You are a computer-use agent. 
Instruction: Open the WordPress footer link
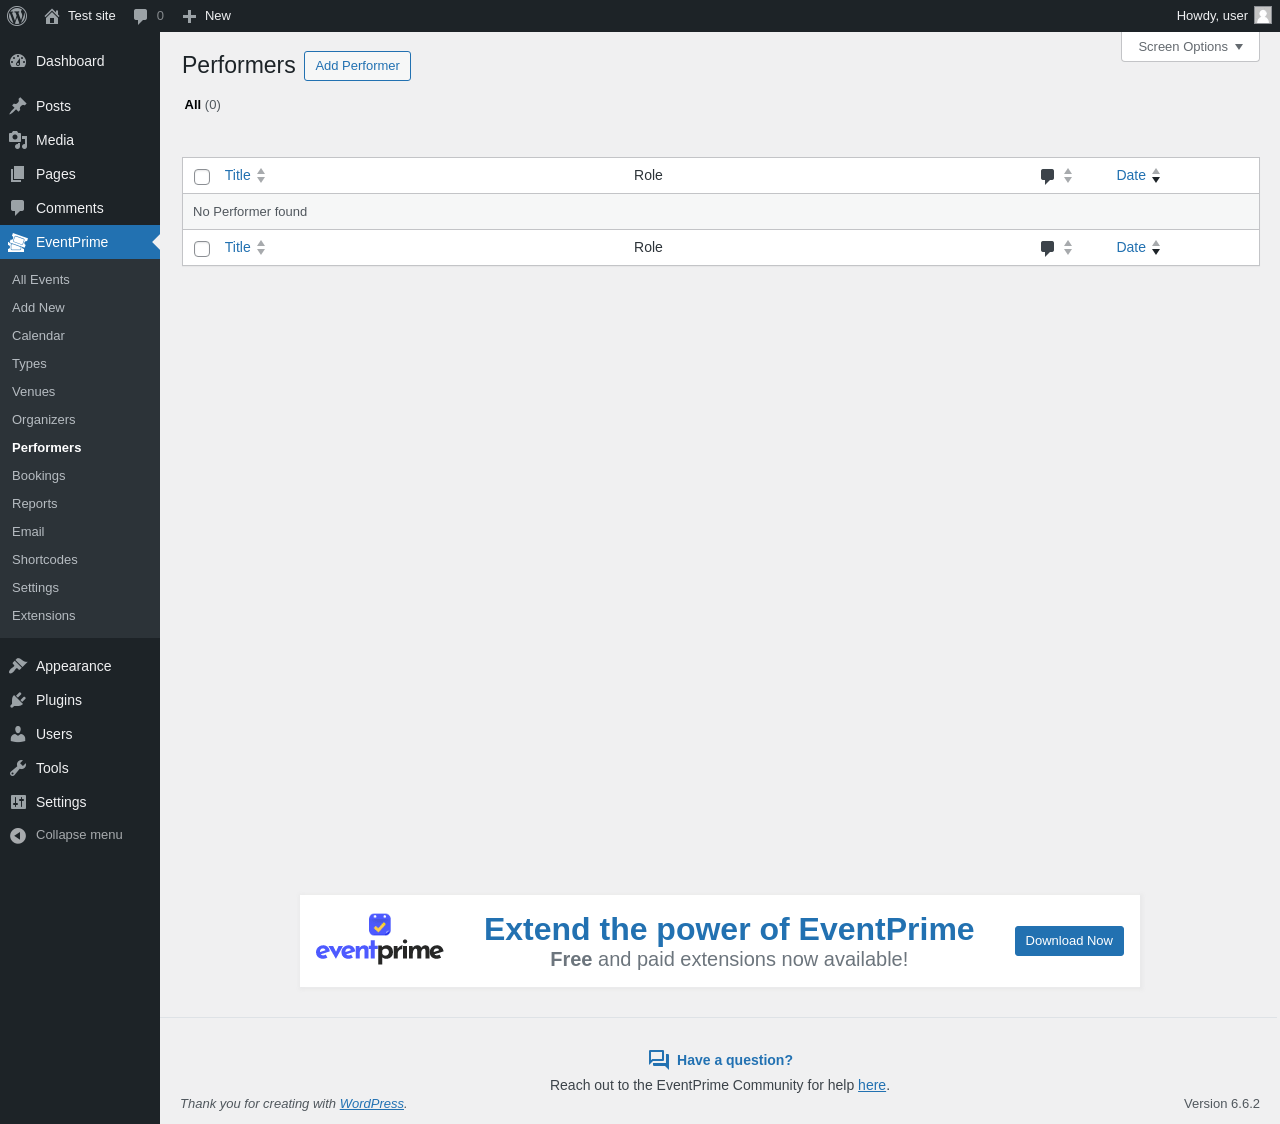(x=372, y=1104)
